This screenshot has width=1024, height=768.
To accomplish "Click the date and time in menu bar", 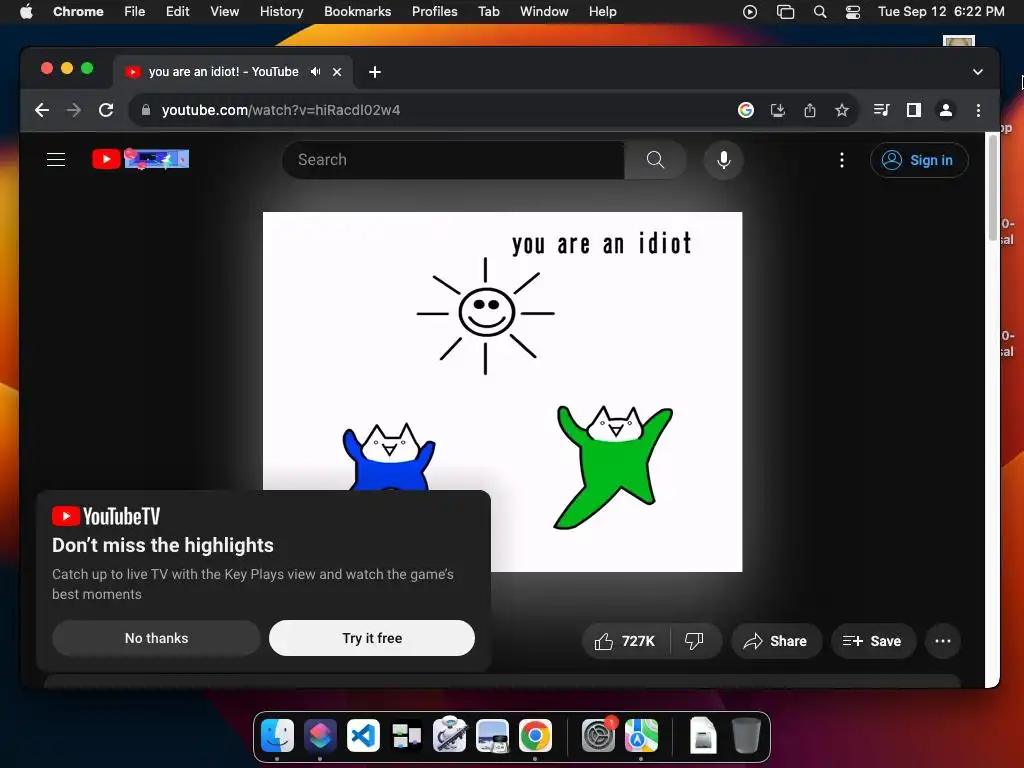I will (941, 11).
